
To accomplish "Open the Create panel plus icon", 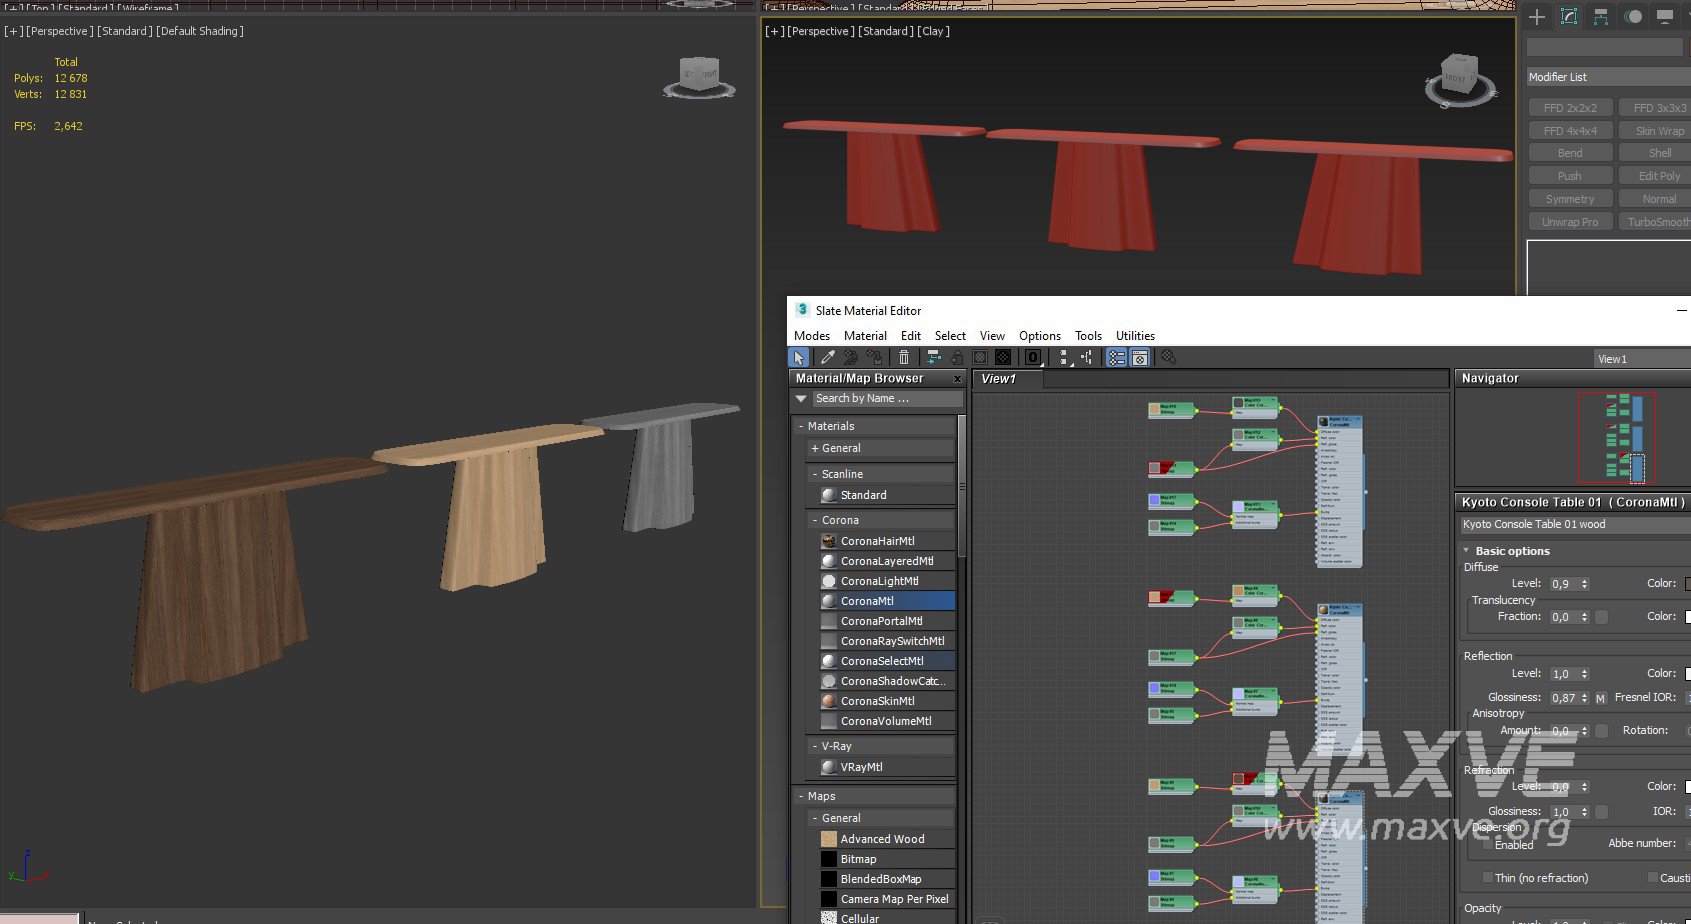I will tap(1537, 17).
